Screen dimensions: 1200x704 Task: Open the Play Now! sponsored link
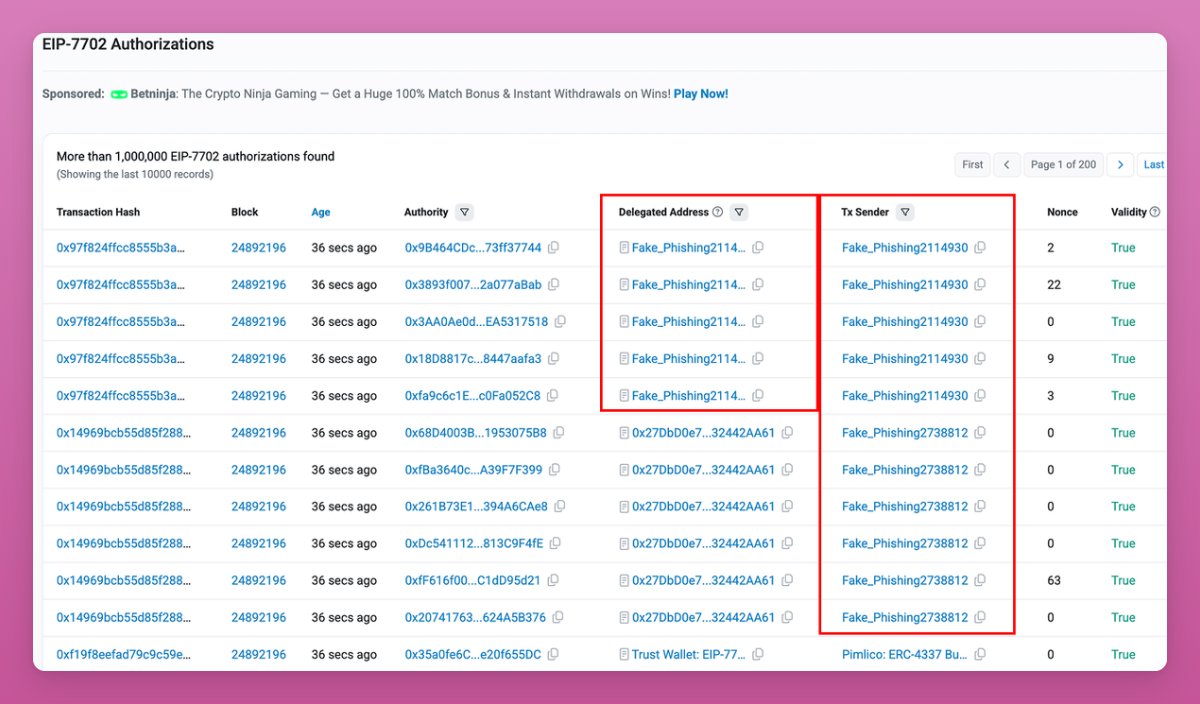700,94
